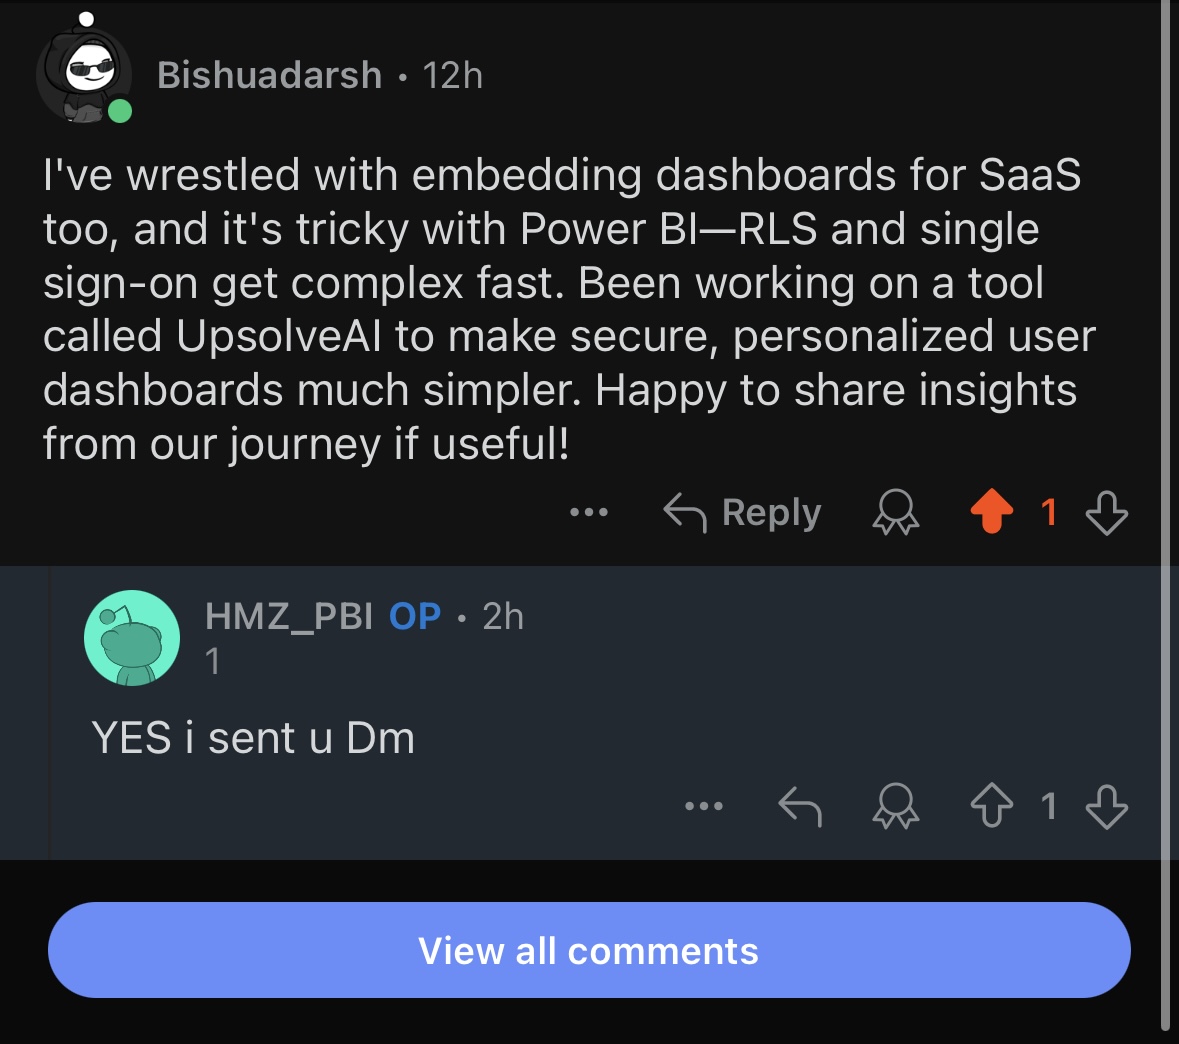The width and height of the screenshot is (1179, 1044).
Task: Click Reply on Bishuadarsh's comment
Action: tap(770, 512)
